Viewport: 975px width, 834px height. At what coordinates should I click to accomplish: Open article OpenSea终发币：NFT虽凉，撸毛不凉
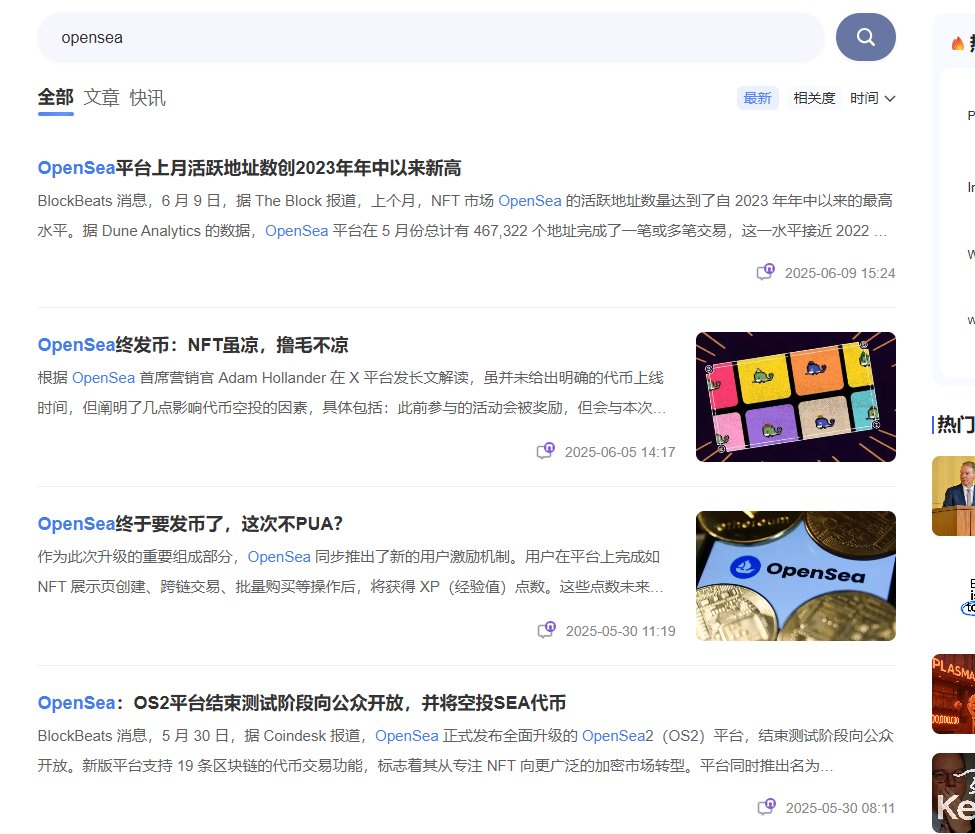pos(193,345)
